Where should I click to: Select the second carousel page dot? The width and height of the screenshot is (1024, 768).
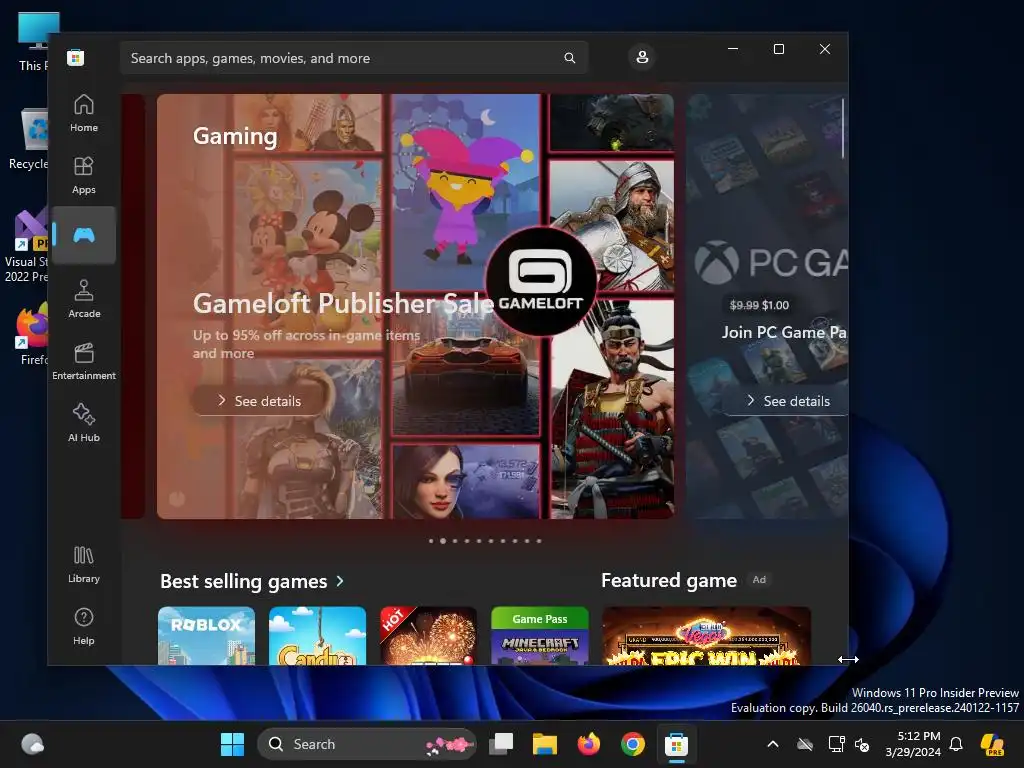tap(443, 541)
